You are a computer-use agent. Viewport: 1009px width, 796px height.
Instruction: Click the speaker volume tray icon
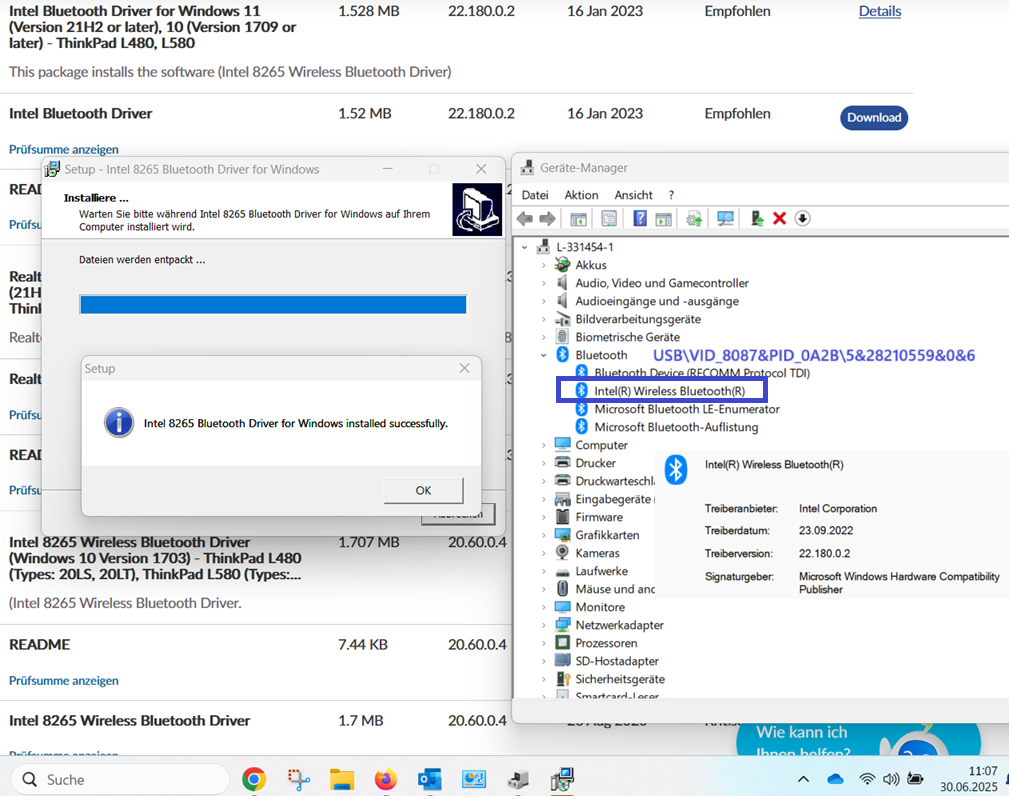[x=891, y=779]
